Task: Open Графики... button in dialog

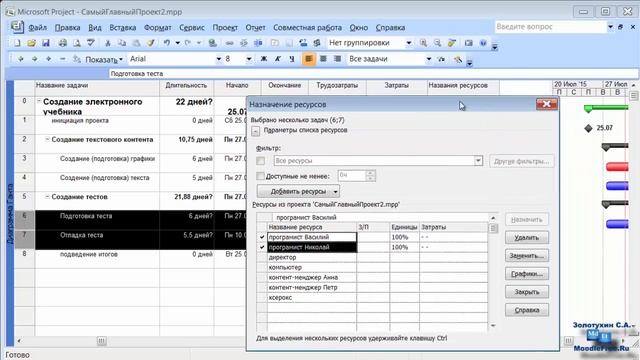Action: (x=527, y=274)
